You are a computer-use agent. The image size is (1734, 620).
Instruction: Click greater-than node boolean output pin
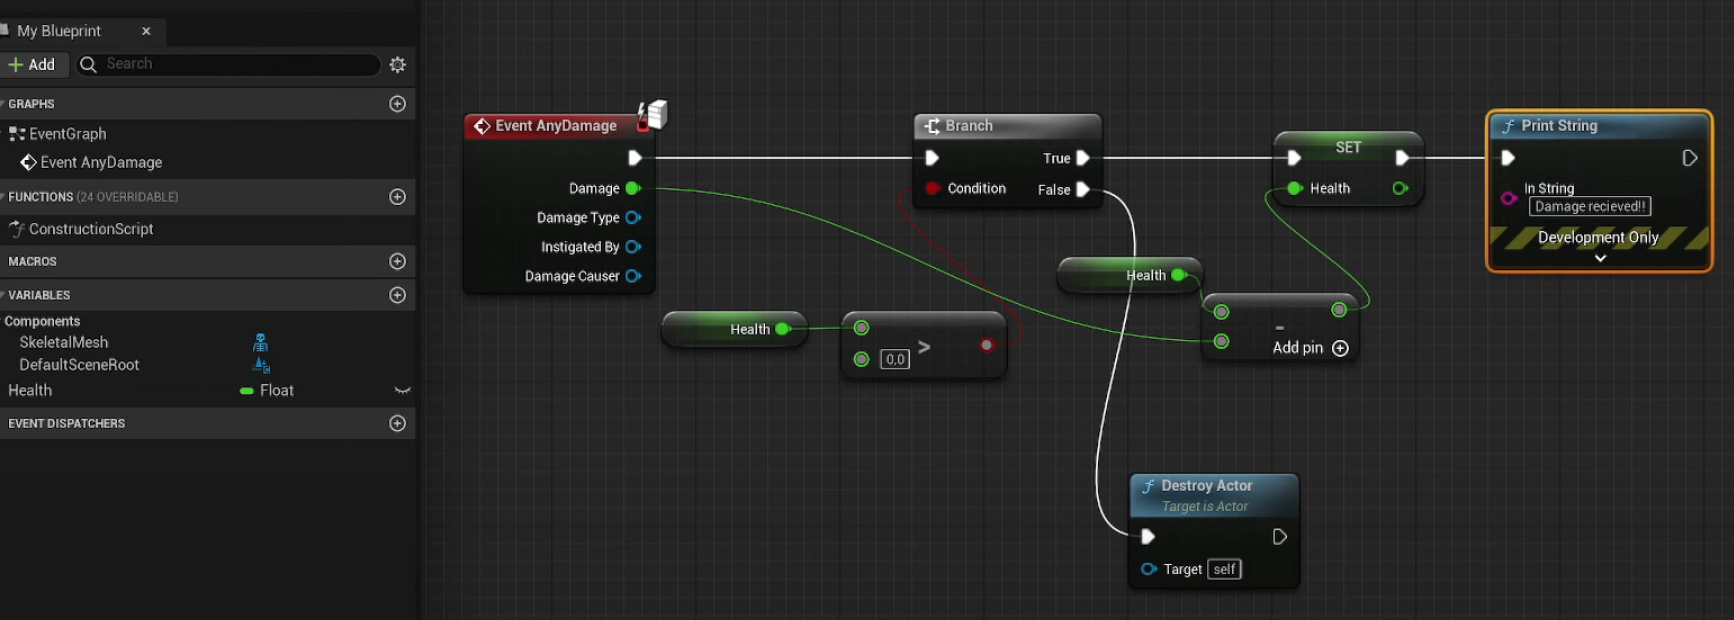pyautogui.click(x=987, y=345)
